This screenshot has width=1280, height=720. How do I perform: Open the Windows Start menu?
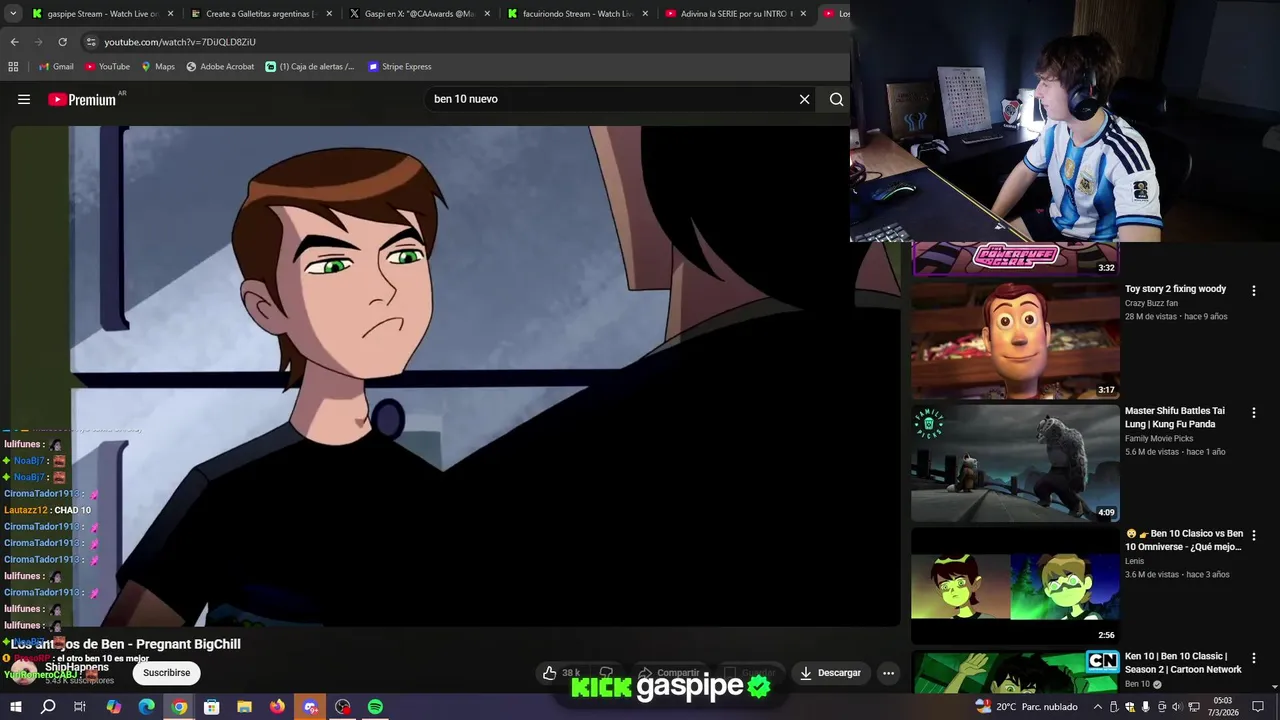(x=15, y=707)
